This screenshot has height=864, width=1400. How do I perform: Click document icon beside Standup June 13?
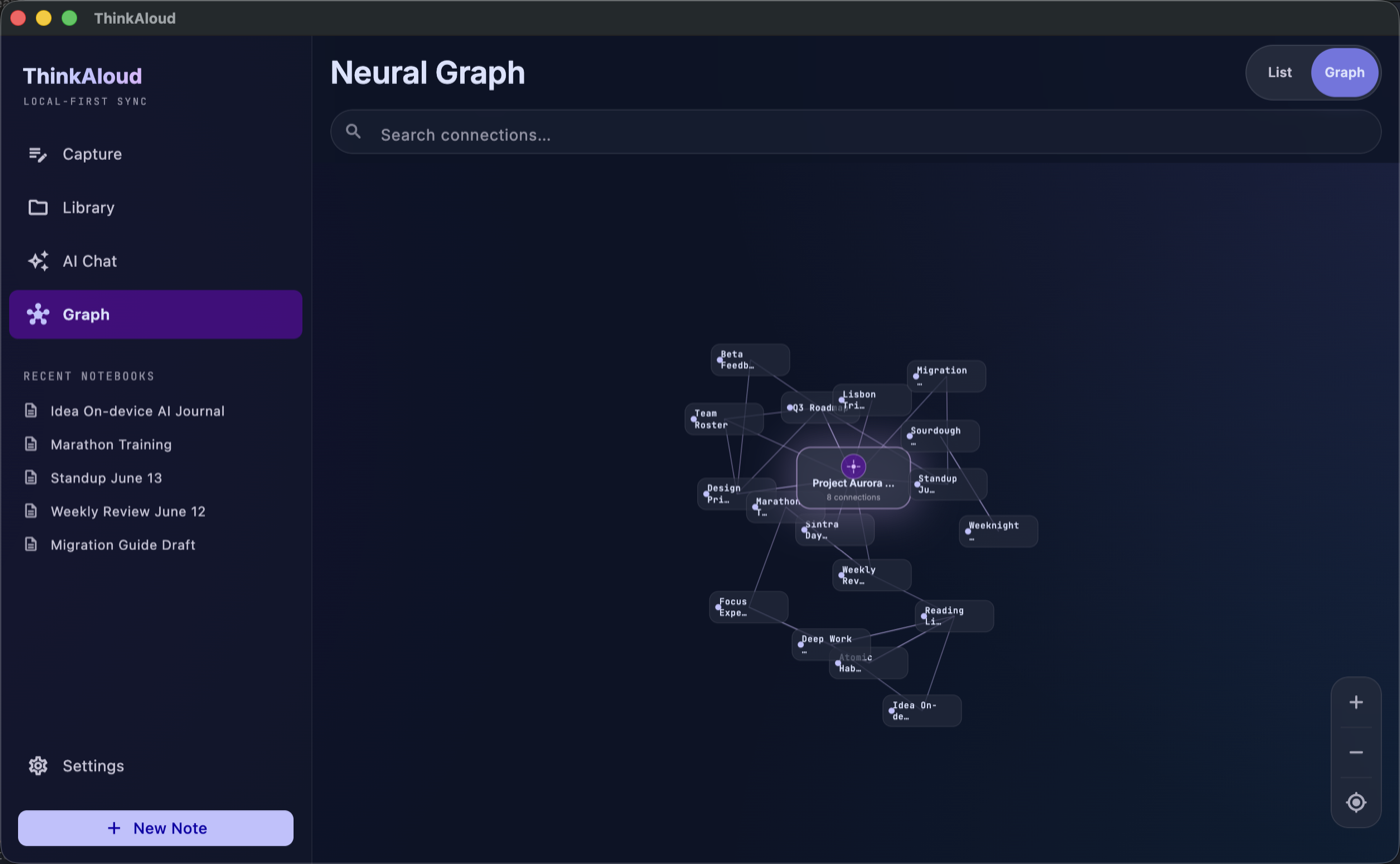(32, 478)
